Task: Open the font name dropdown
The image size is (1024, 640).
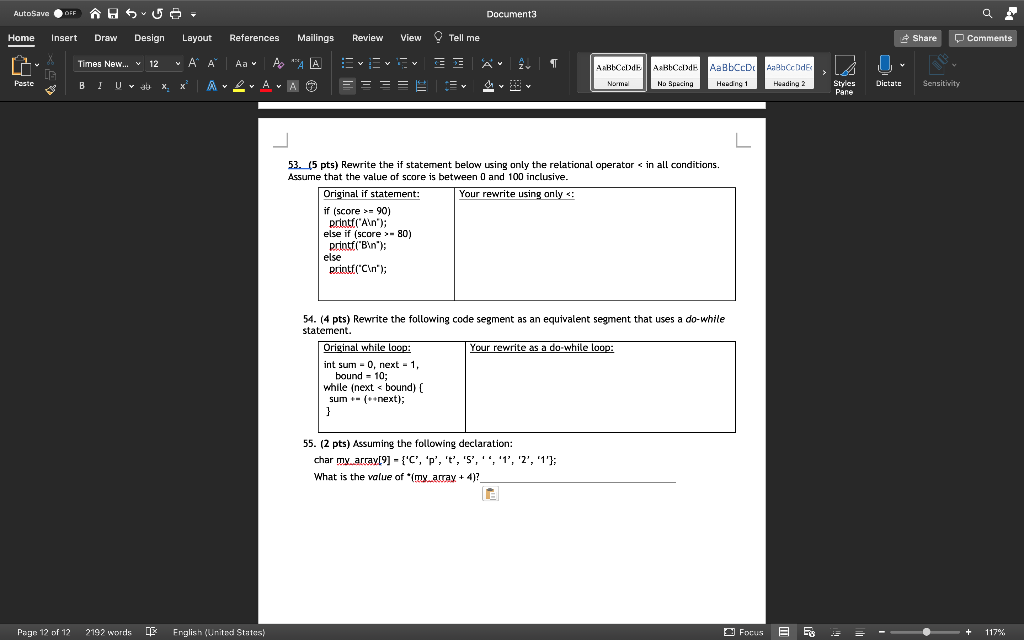Action: [138, 63]
